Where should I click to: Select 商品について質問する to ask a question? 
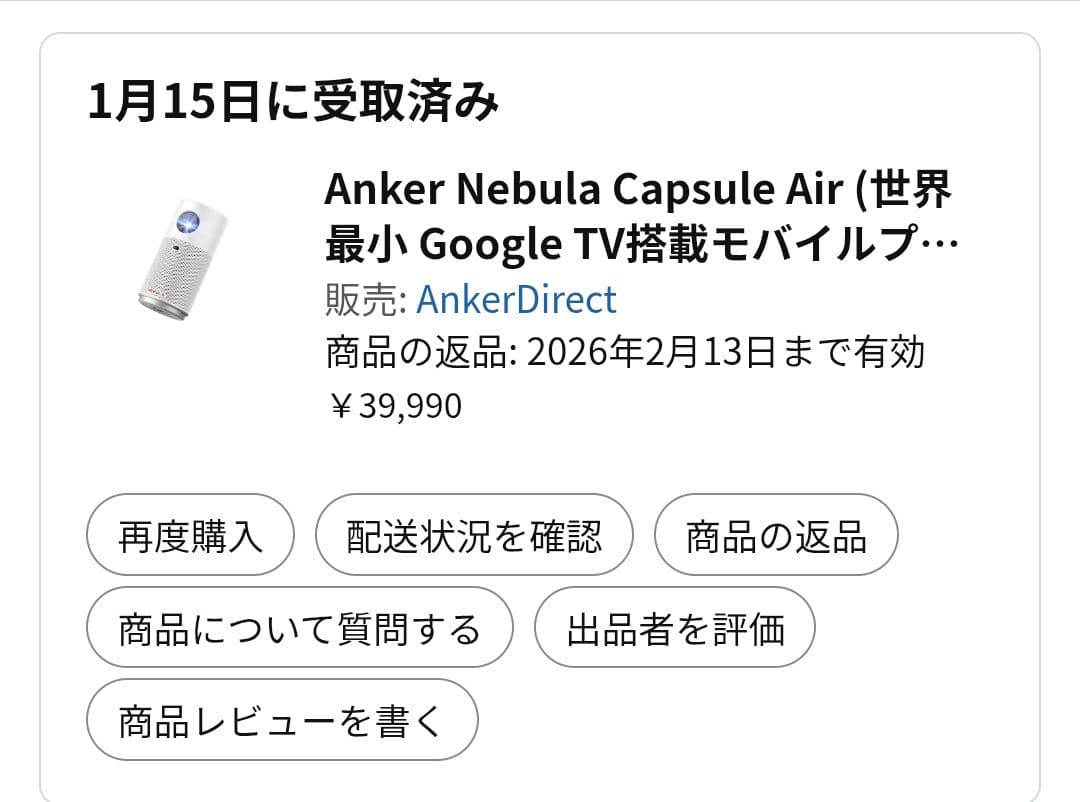coord(299,627)
